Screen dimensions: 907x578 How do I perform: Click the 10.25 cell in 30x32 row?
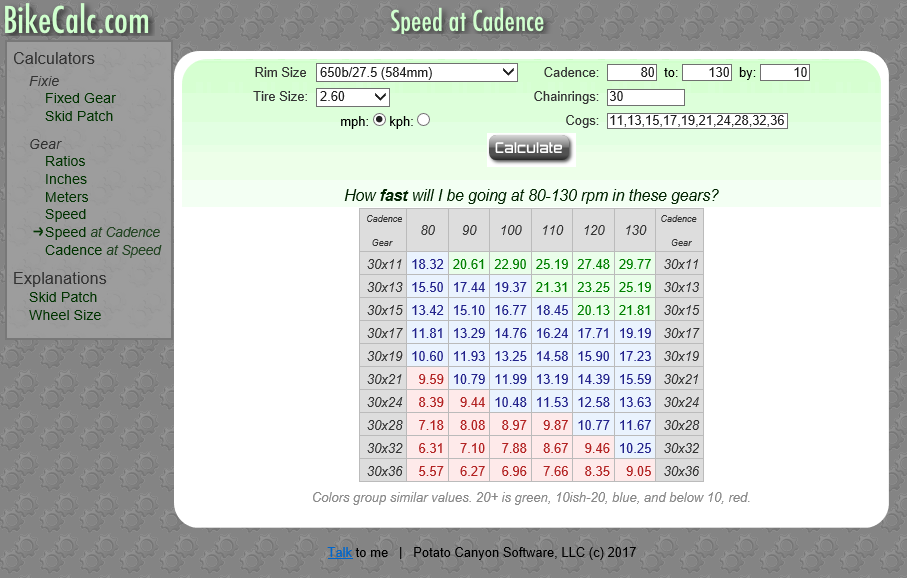(x=635, y=448)
